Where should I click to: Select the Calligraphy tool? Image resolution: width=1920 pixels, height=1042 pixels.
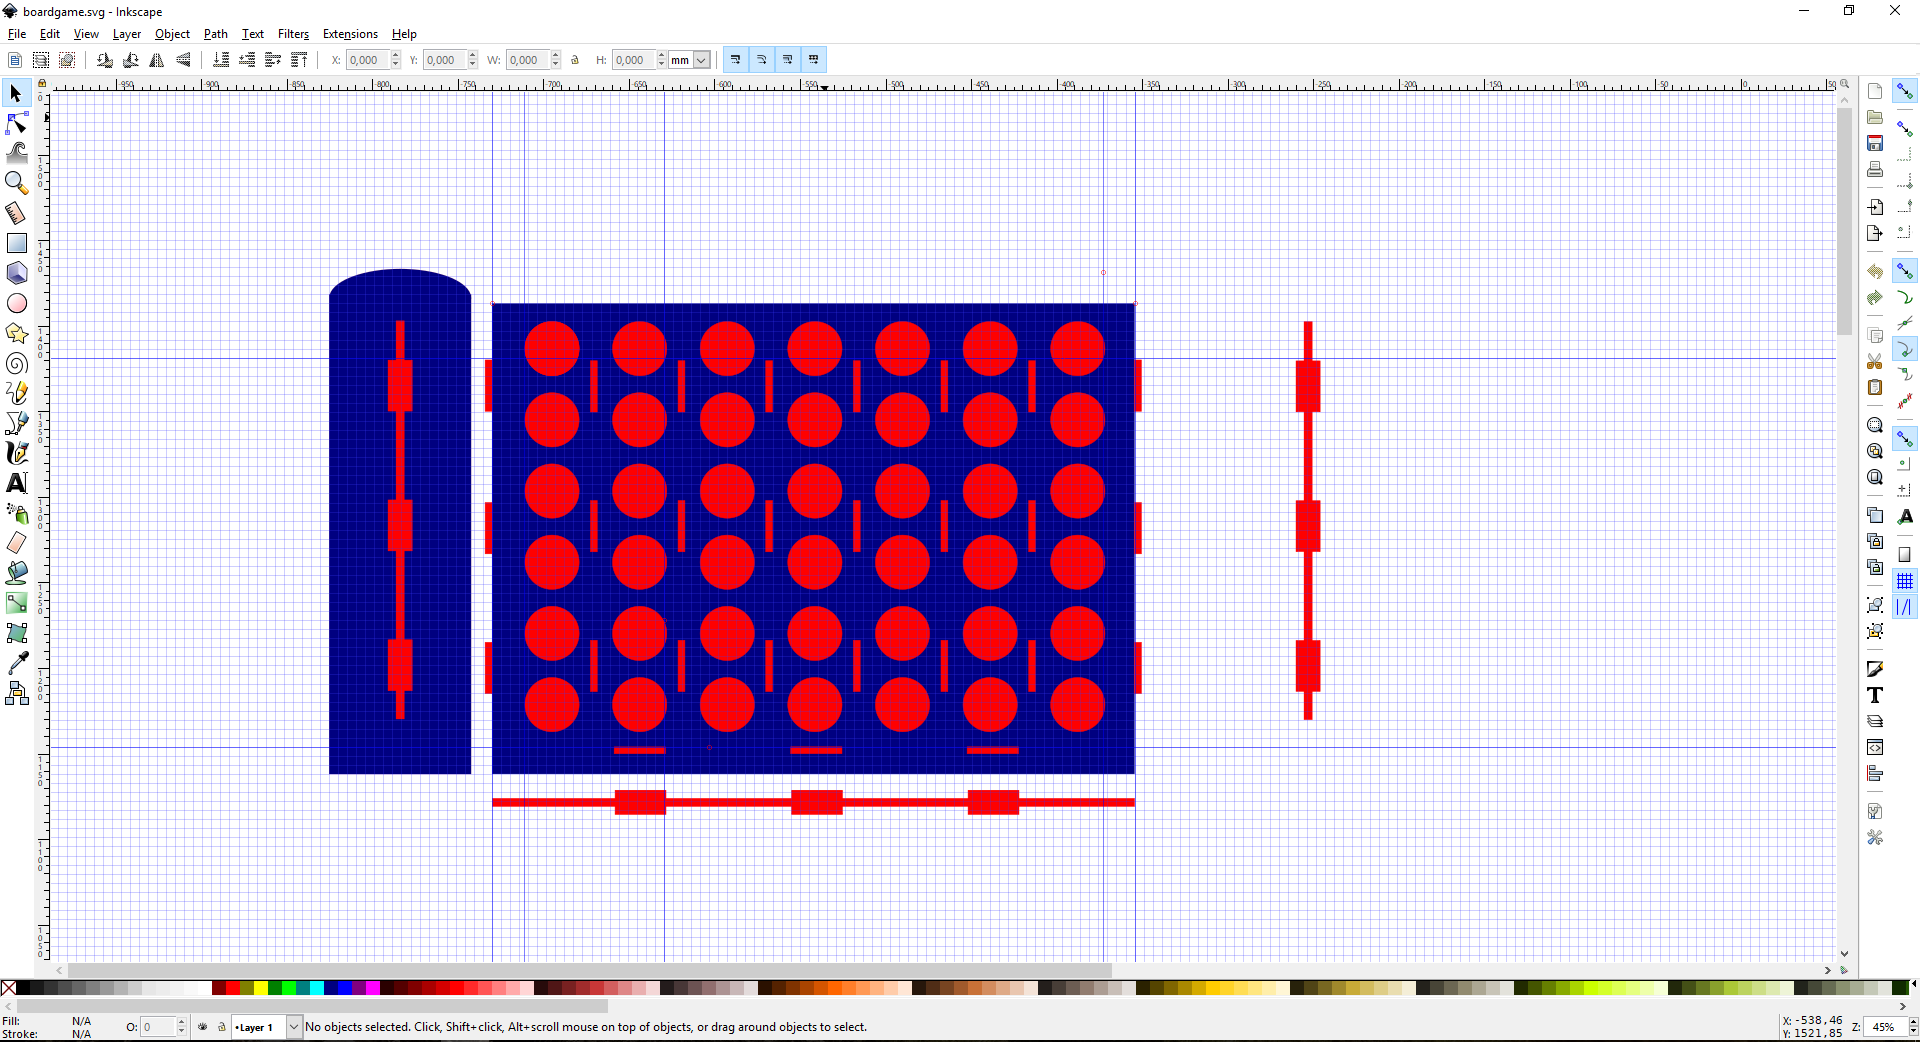16,453
